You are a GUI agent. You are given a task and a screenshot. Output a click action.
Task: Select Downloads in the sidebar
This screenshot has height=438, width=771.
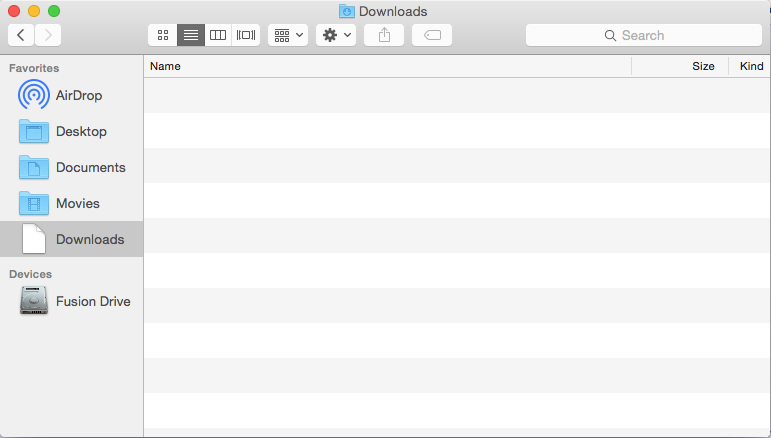coord(72,239)
